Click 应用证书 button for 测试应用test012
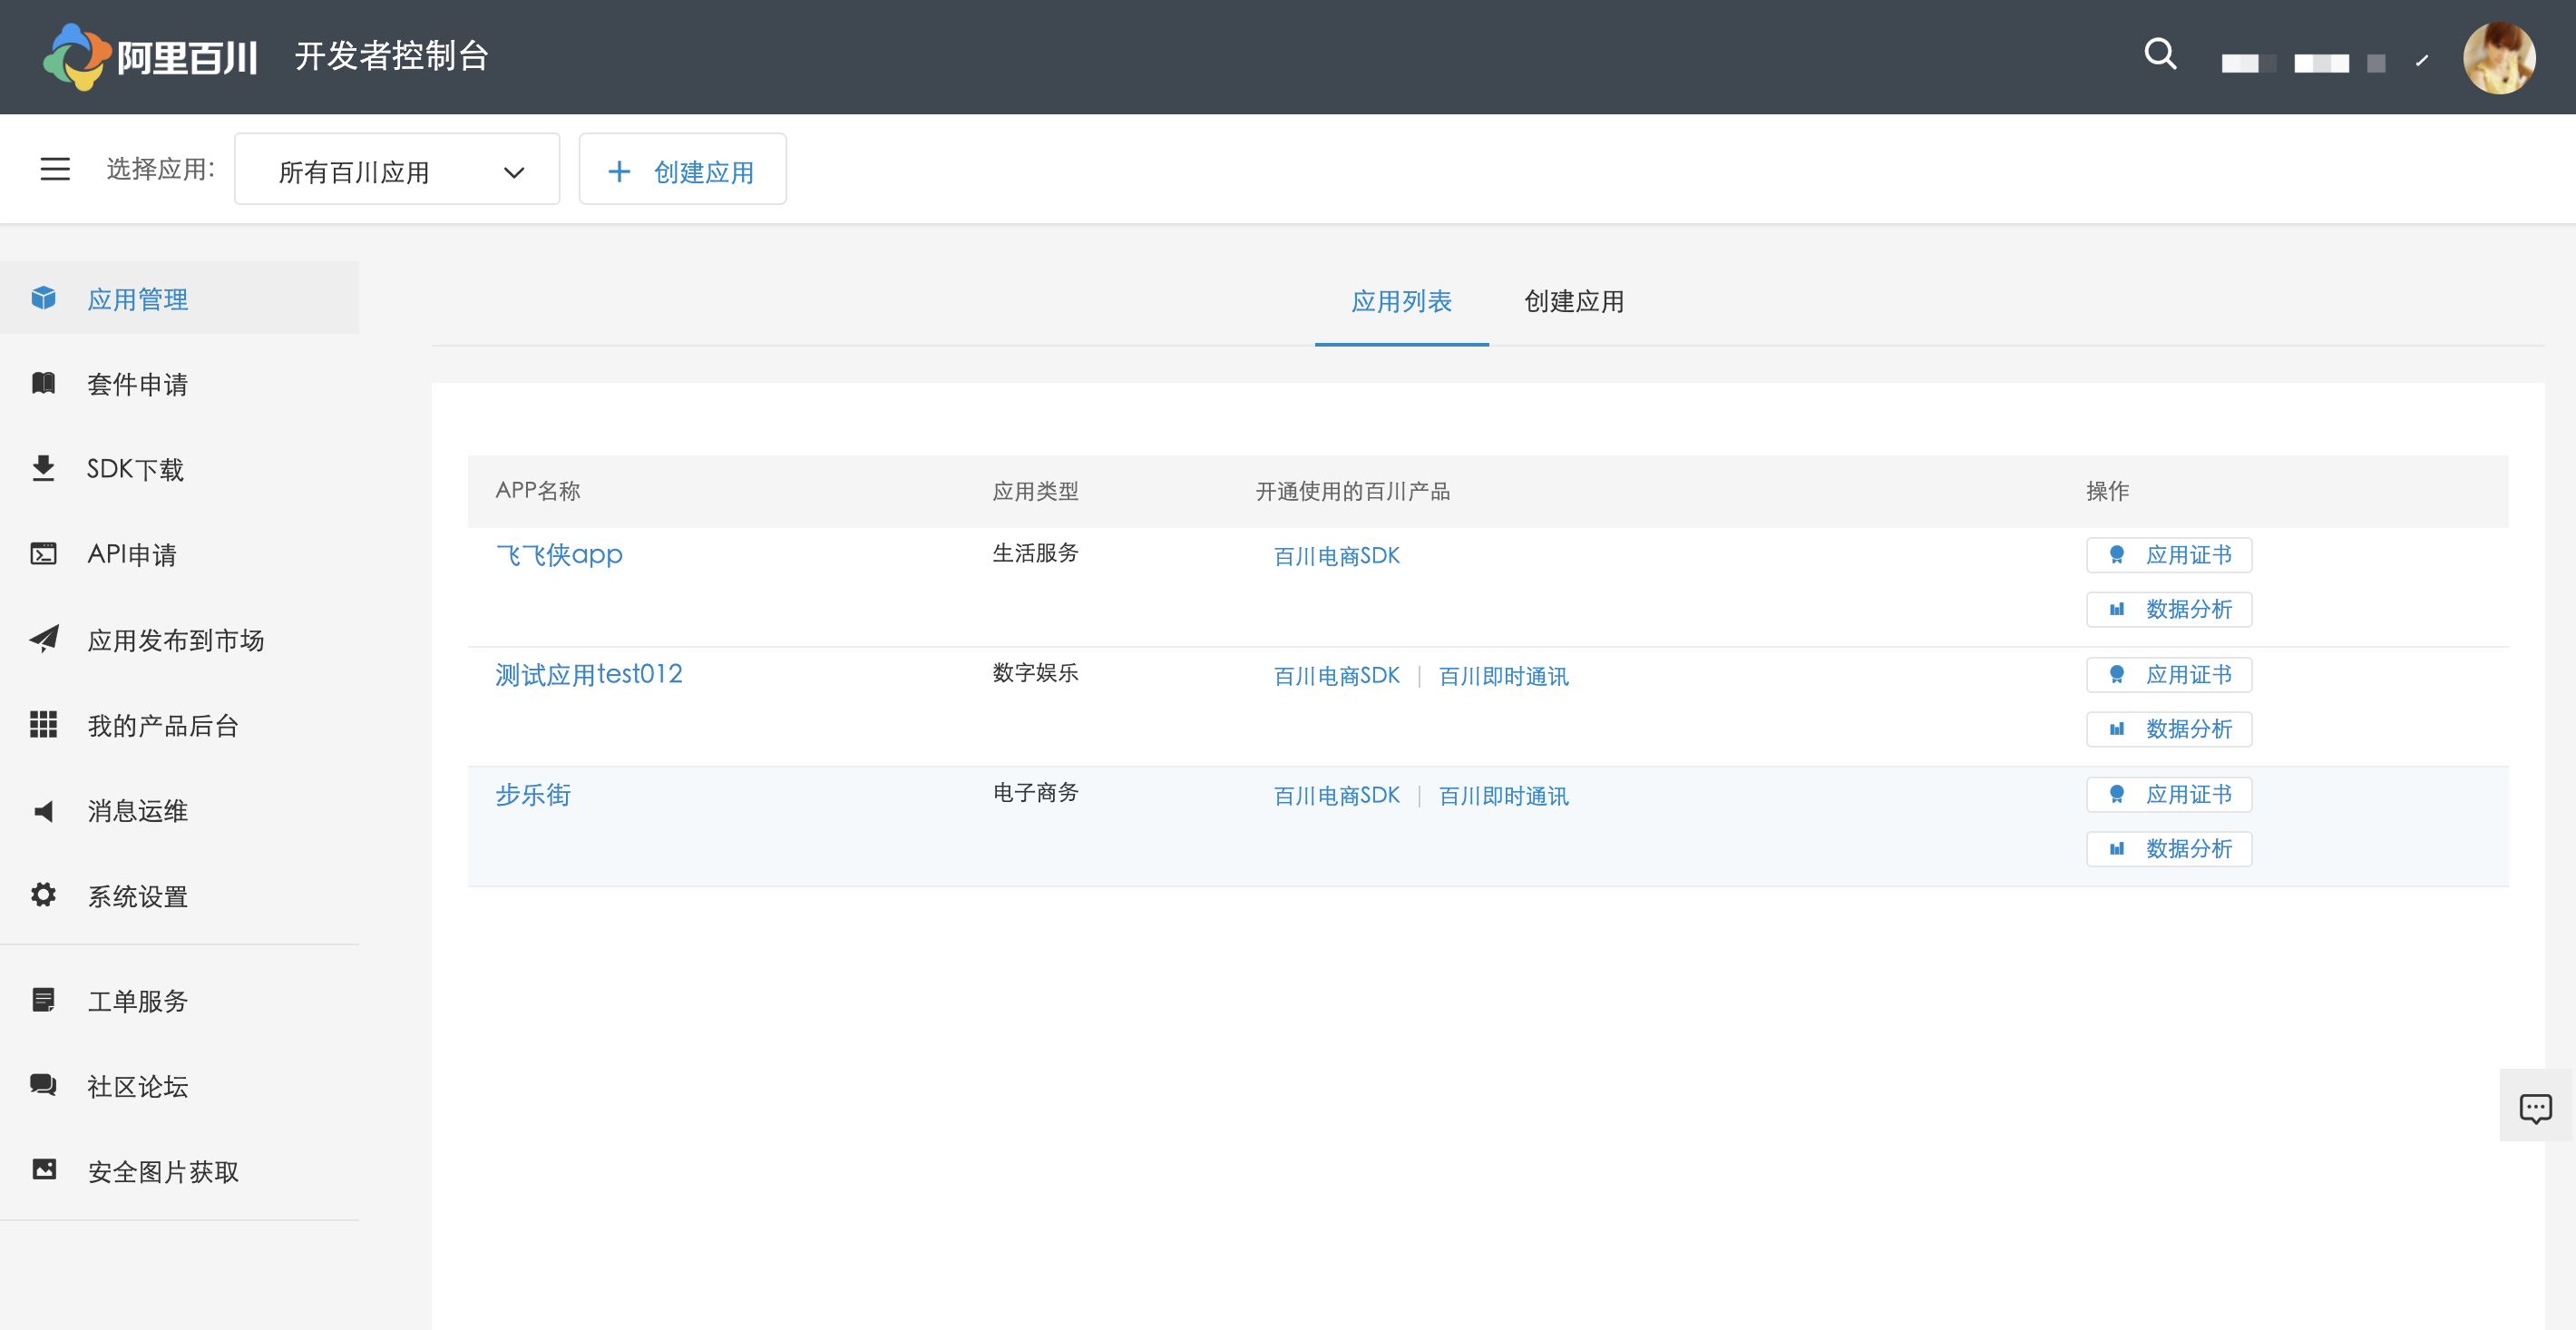 tap(2169, 675)
